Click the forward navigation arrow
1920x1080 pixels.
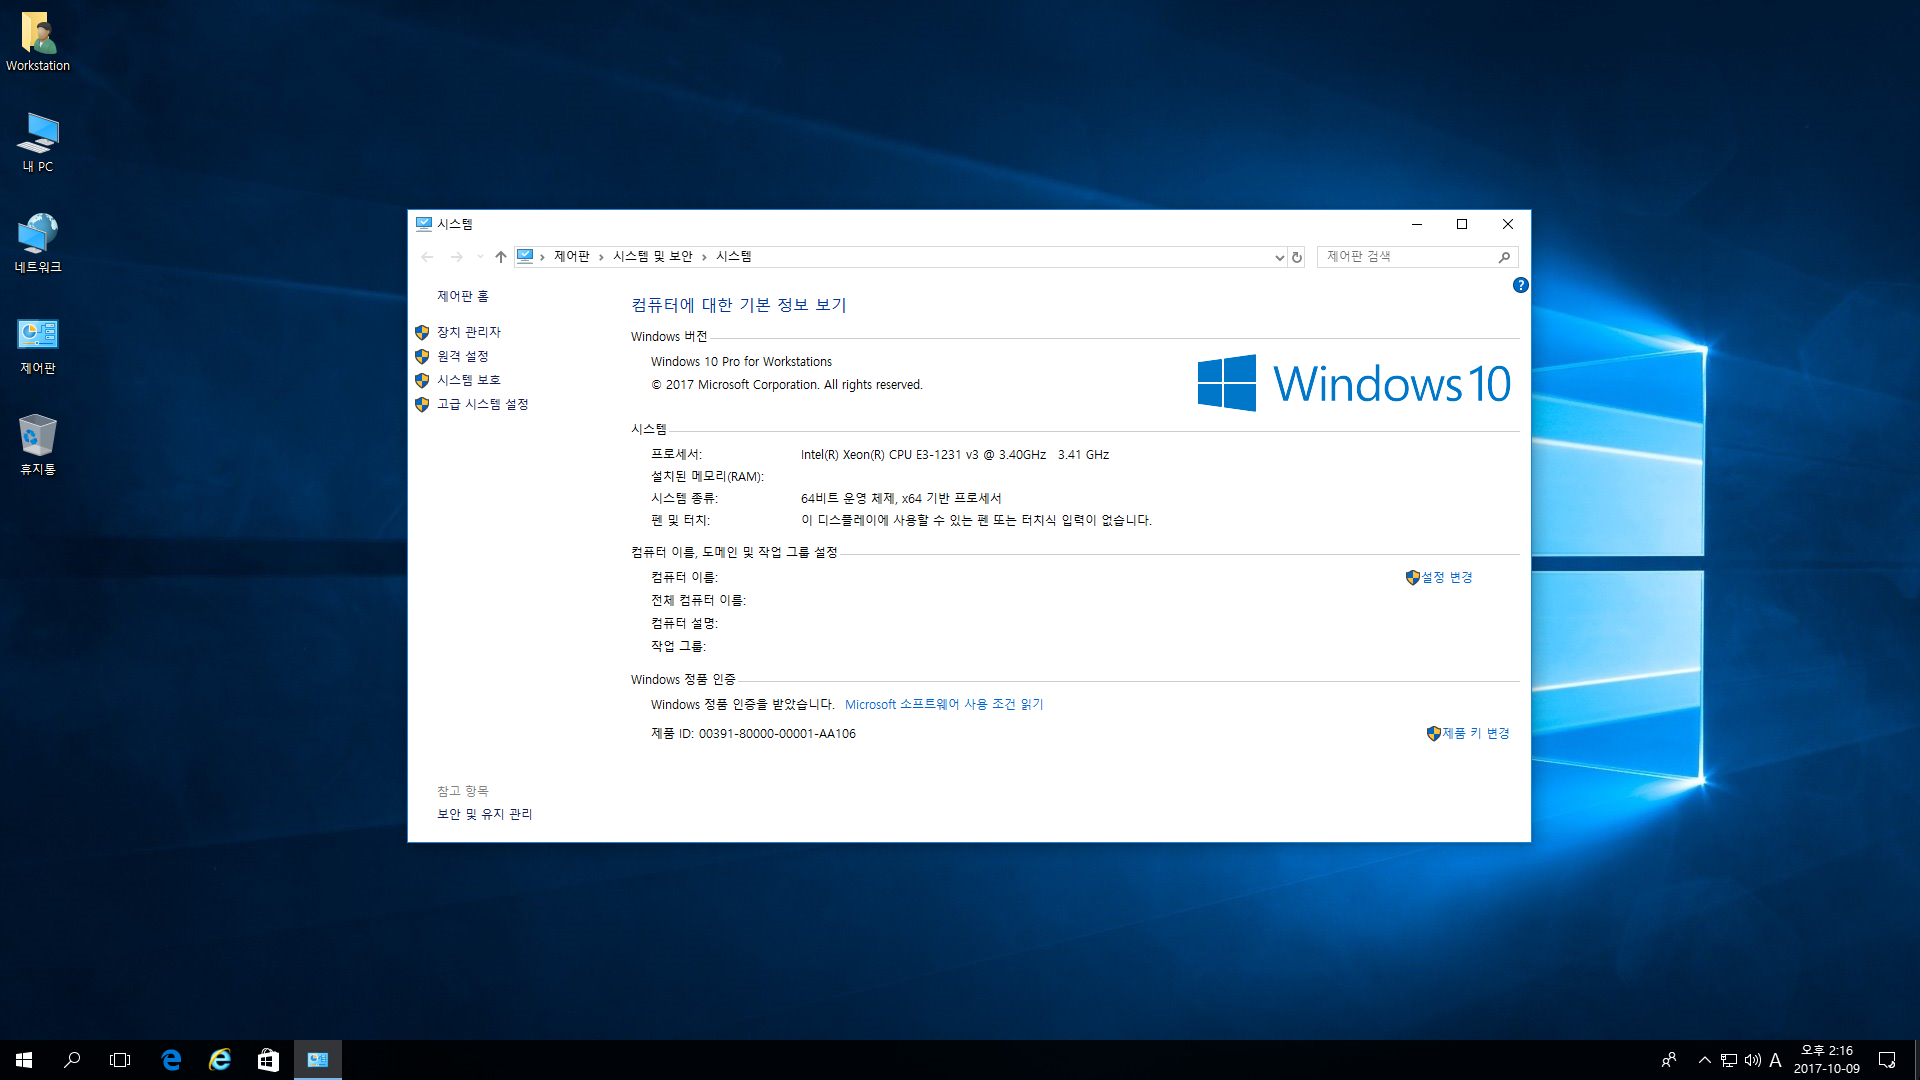pyautogui.click(x=457, y=257)
